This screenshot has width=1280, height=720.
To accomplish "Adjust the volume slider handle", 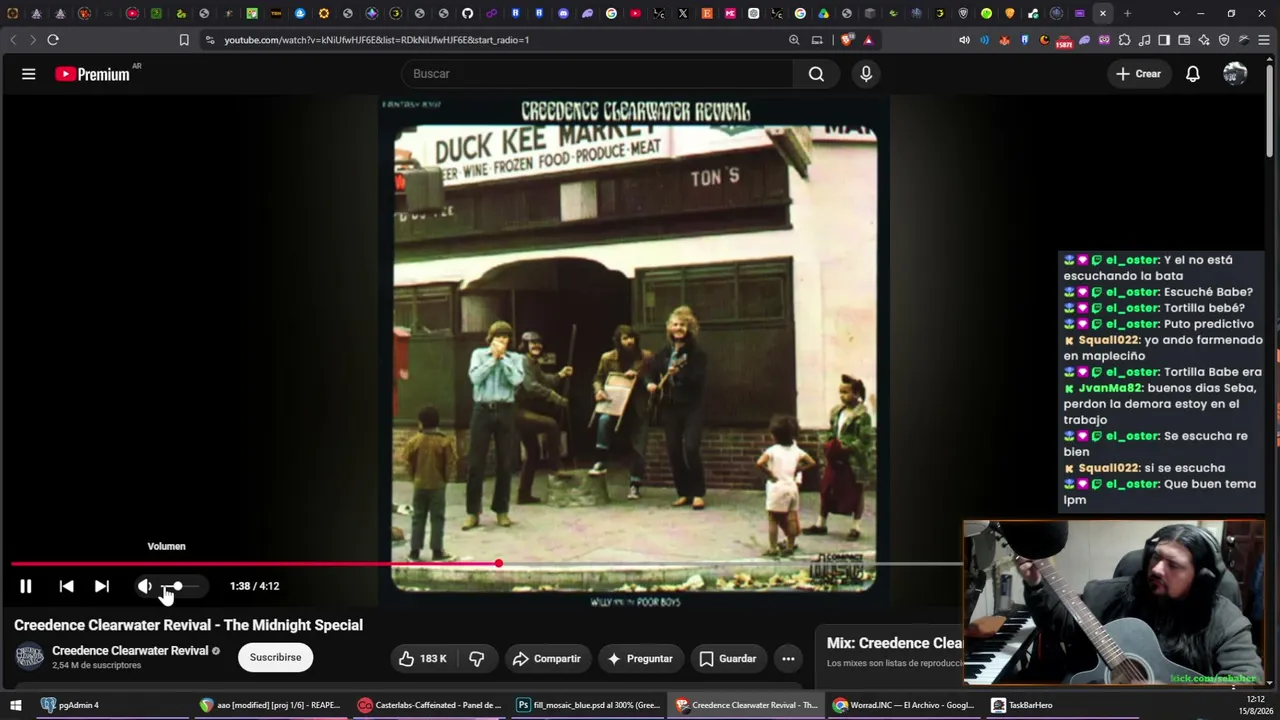I will 178,586.
